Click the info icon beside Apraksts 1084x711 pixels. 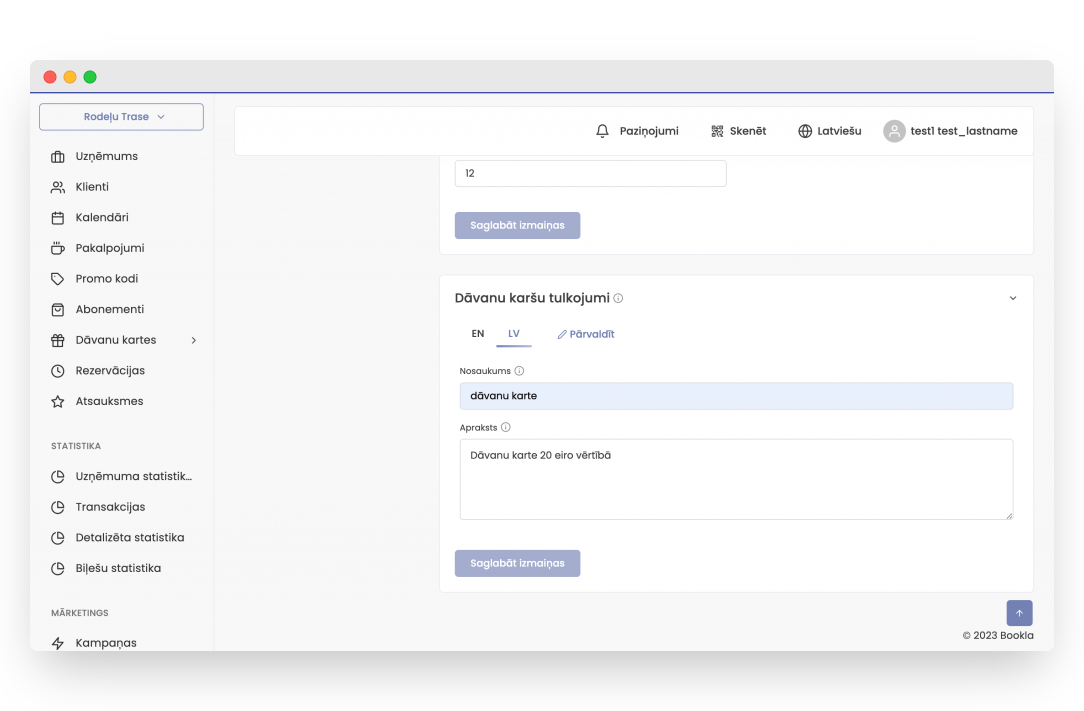[x=506, y=427]
